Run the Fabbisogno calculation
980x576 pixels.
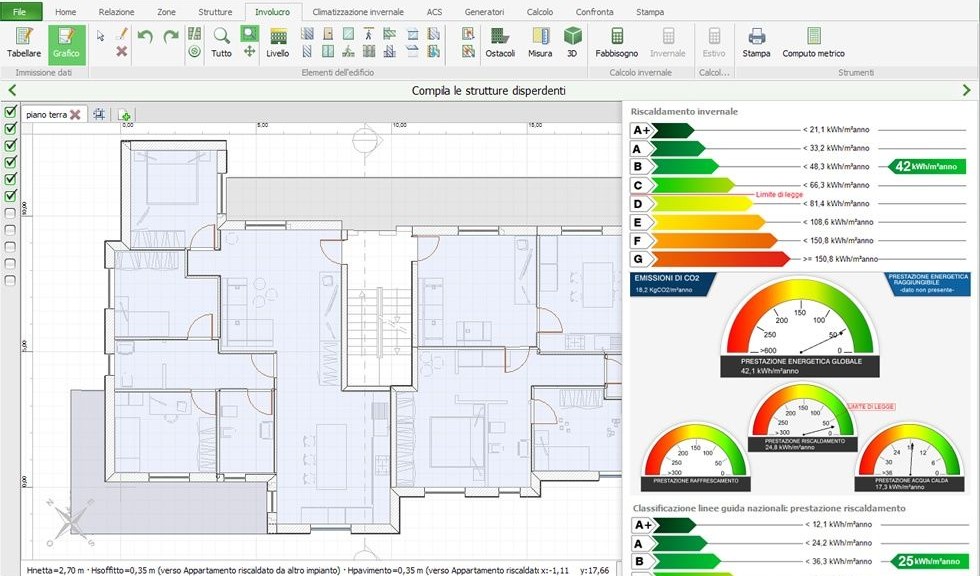coord(617,42)
